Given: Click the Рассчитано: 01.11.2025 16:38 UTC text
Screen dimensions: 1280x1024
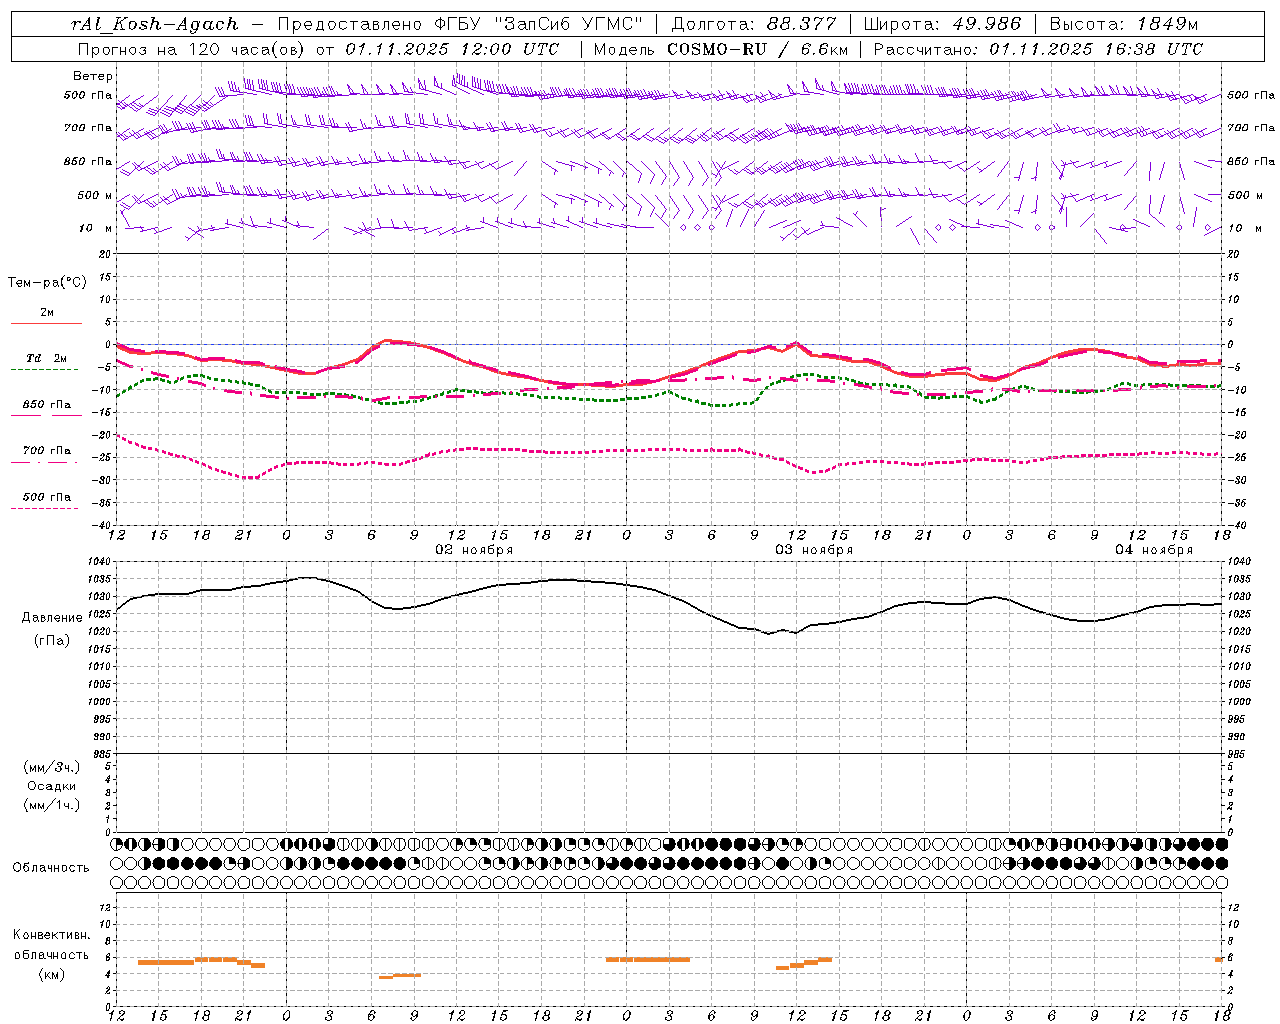Looking at the screenshot, I should click(x=1038, y=49).
